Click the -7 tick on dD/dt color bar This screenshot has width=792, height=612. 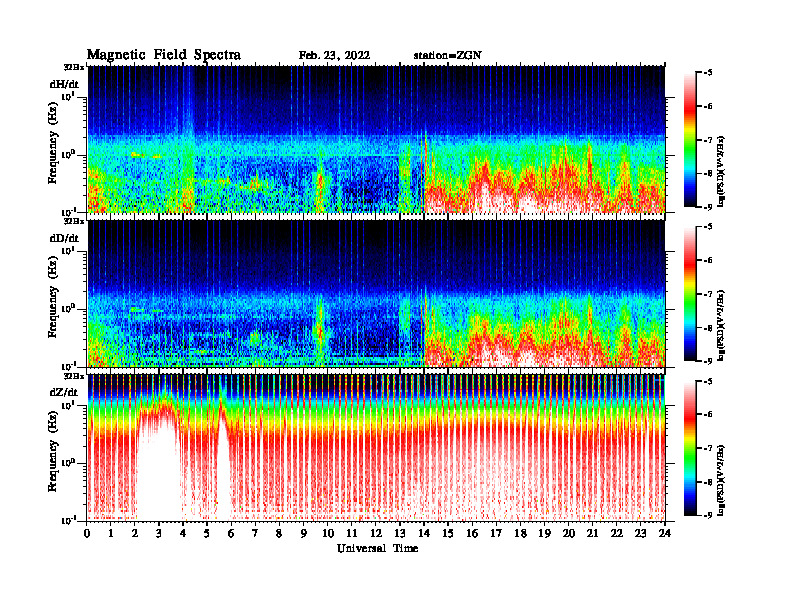click(708, 294)
